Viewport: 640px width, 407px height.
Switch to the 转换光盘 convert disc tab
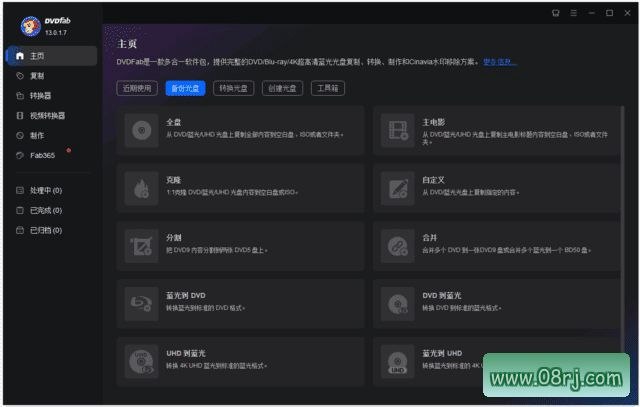(233, 88)
